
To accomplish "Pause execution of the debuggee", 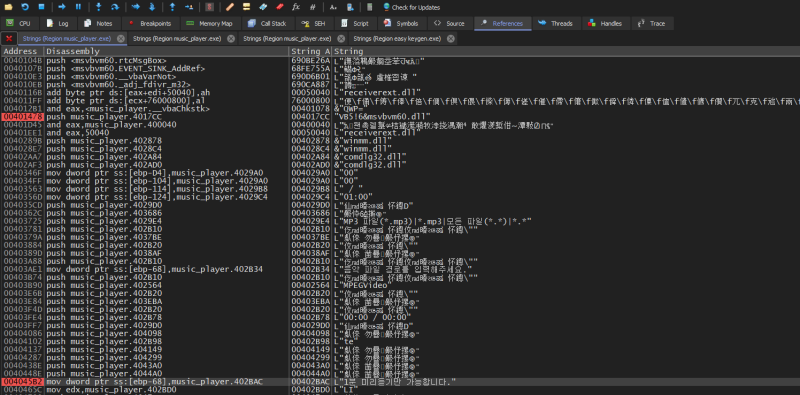I will click(x=78, y=7).
